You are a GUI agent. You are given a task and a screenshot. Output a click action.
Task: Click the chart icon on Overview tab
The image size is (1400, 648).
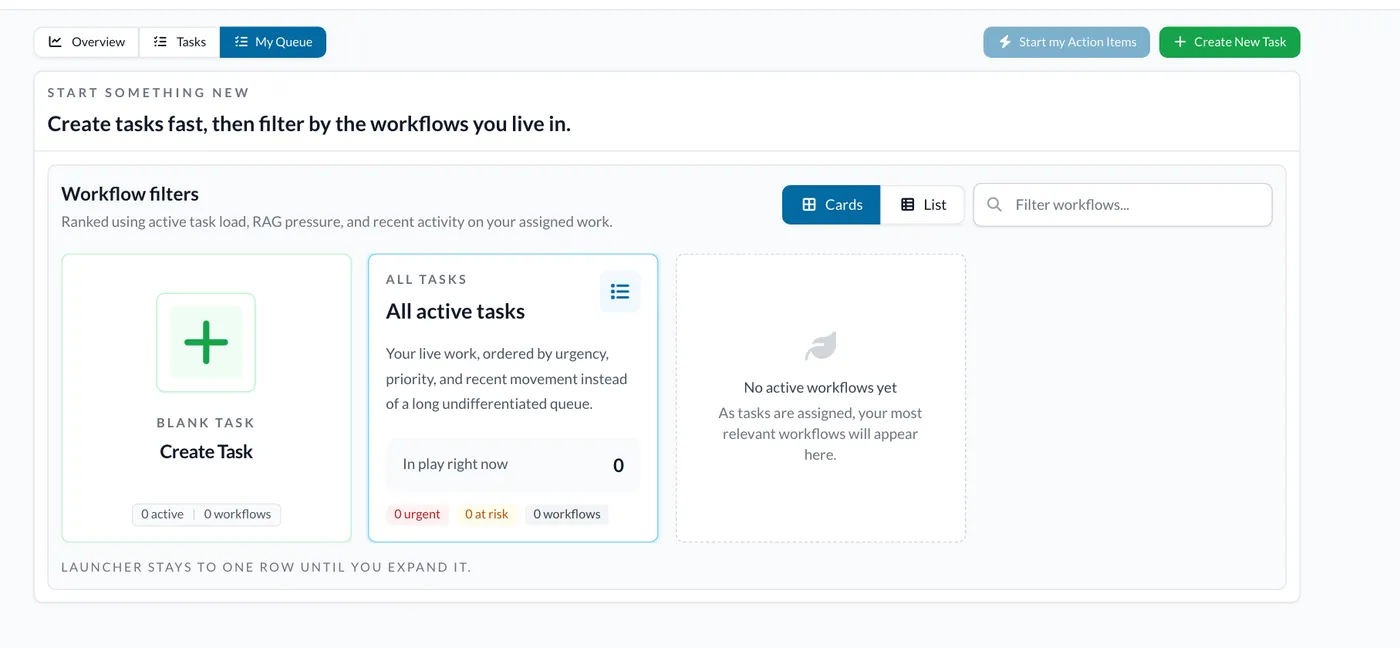[56, 42]
